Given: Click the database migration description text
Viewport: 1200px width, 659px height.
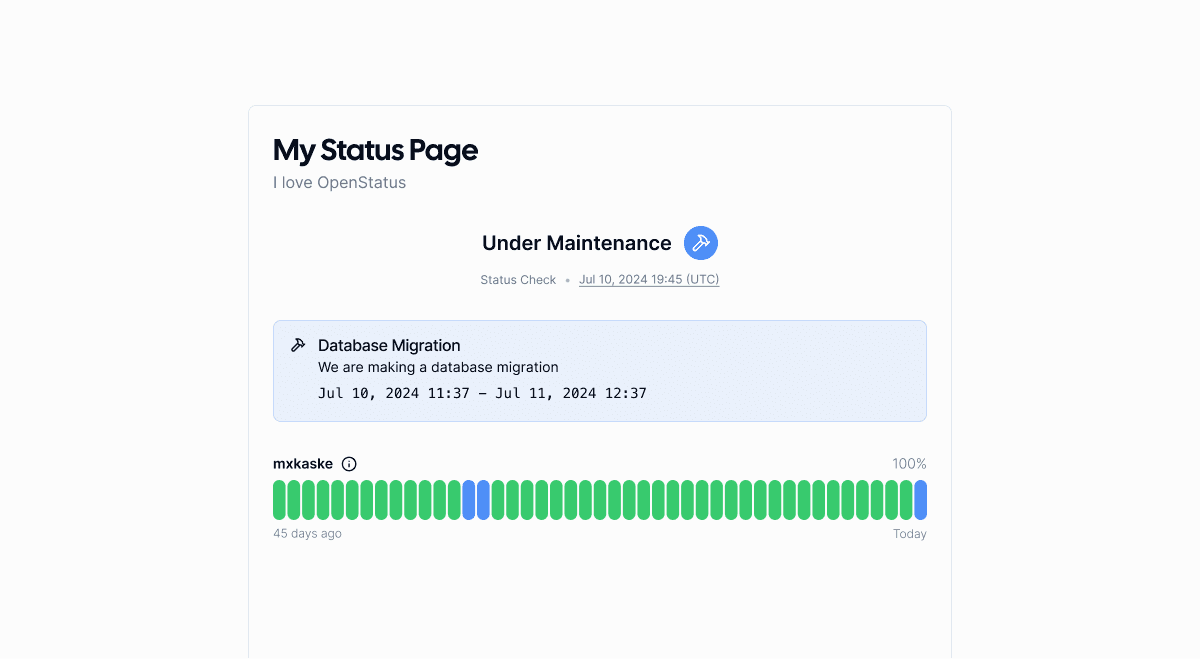Looking at the screenshot, I should tap(438, 367).
